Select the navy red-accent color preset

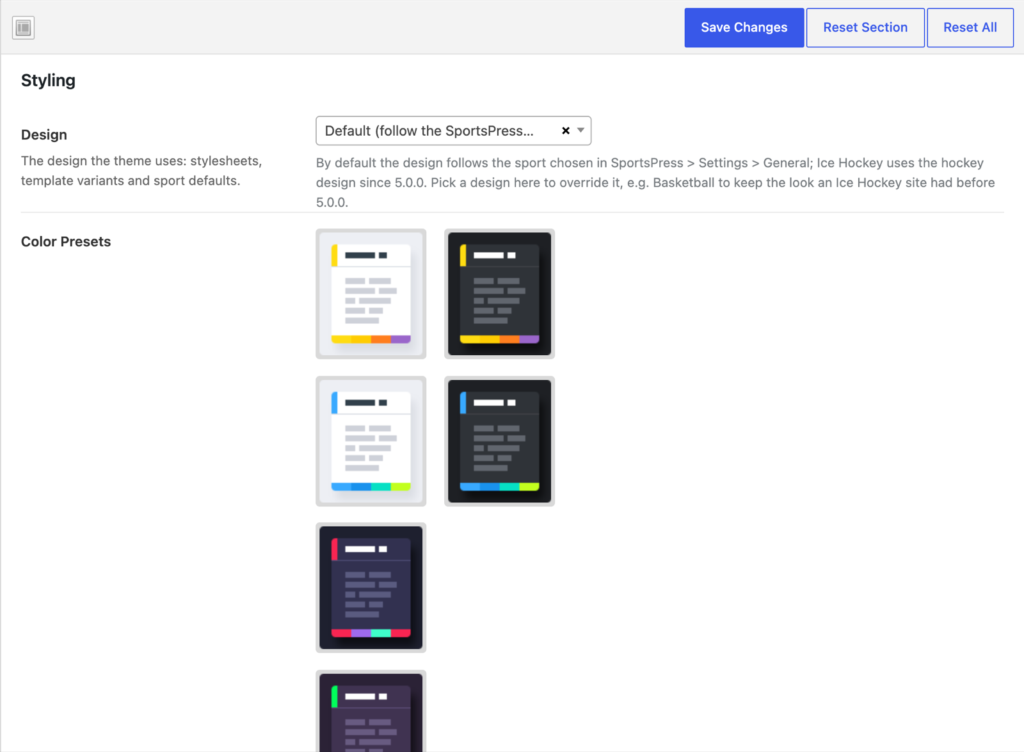click(x=371, y=588)
